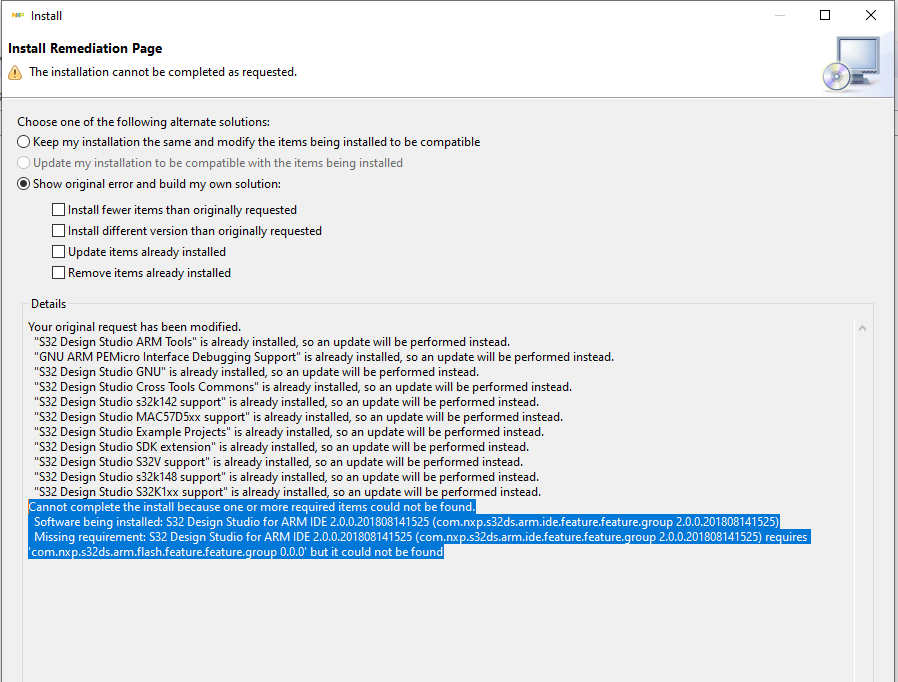Image resolution: width=898 pixels, height=682 pixels.
Task: Check Install different version than originally requested
Action: 58,230
